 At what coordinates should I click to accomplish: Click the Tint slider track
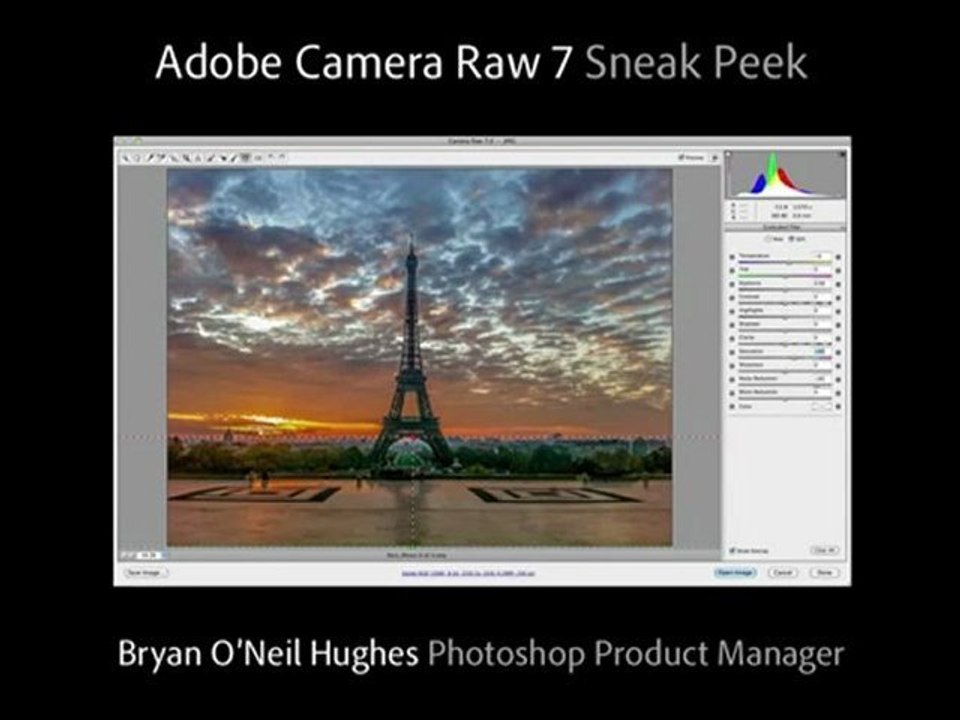click(x=785, y=276)
